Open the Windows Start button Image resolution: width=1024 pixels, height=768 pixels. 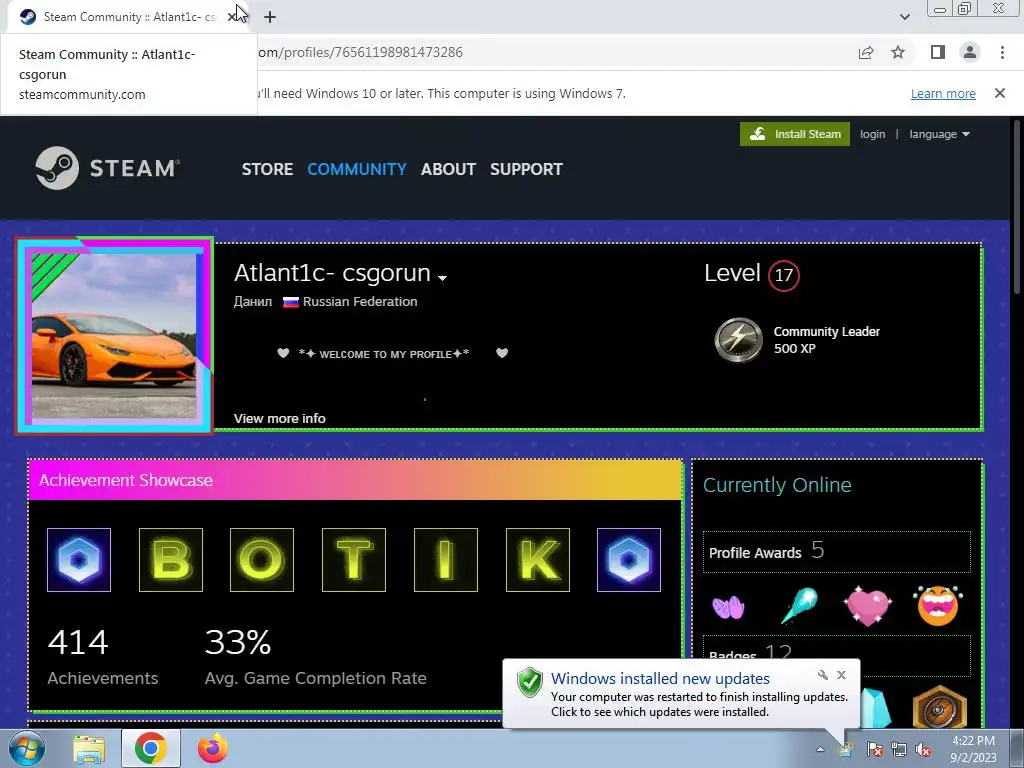[27, 748]
